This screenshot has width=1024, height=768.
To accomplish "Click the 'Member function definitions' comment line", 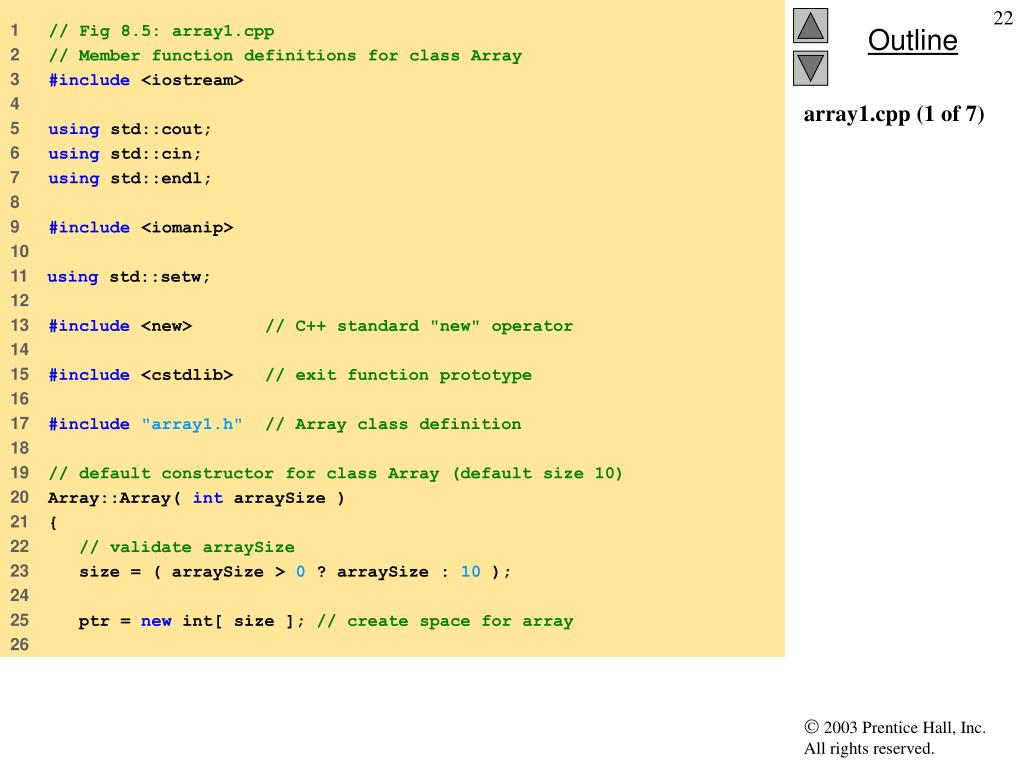I will (x=285, y=56).
